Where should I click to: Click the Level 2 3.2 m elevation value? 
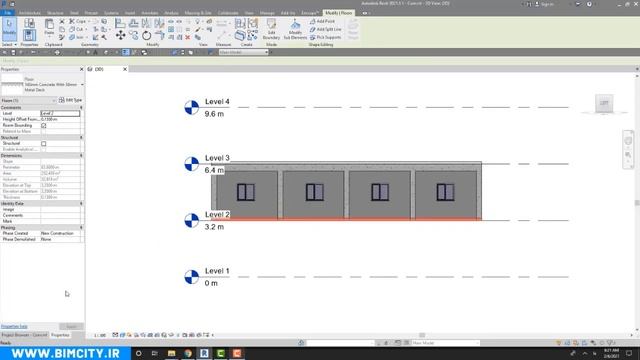214,227
